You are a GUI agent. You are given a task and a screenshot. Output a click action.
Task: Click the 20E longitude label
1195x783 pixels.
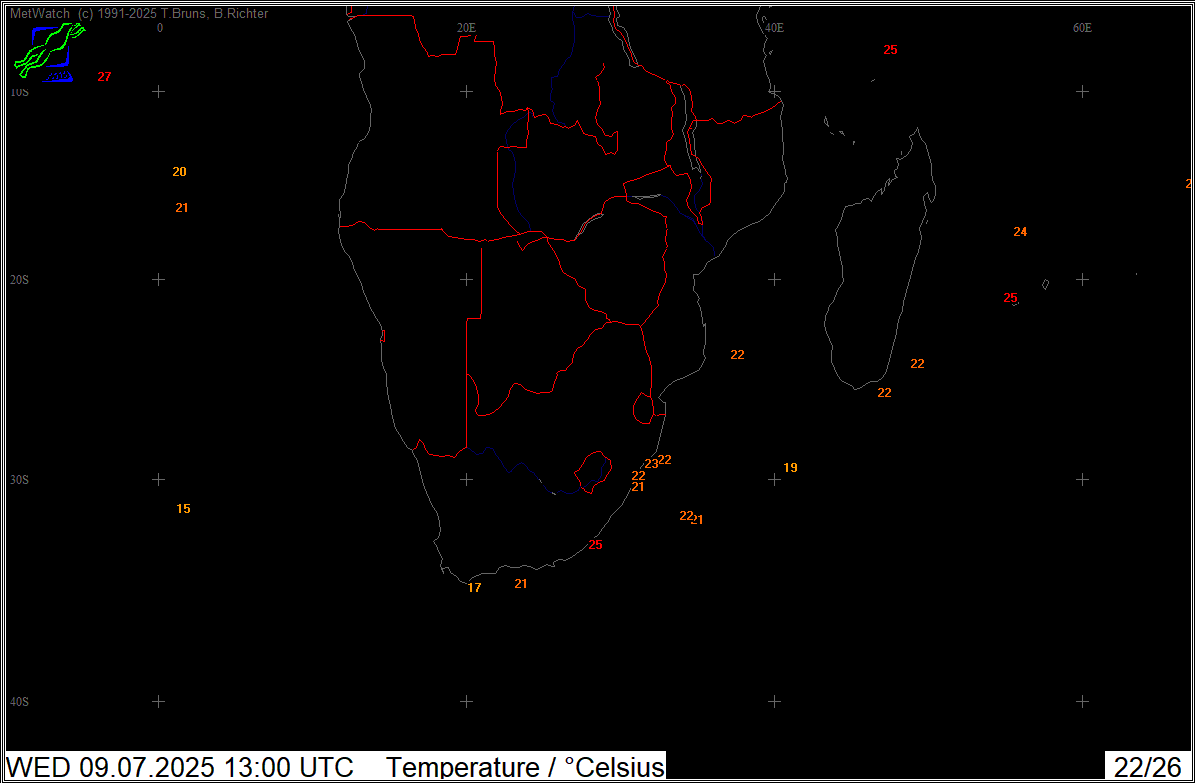coord(466,28)
